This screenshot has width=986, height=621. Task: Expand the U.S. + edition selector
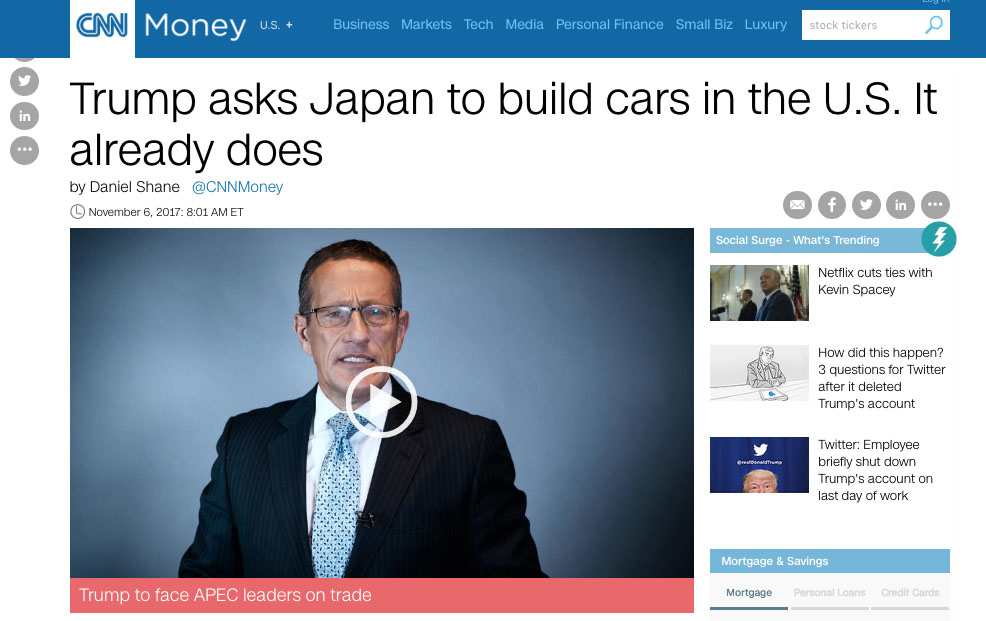[x=276, y=25]
